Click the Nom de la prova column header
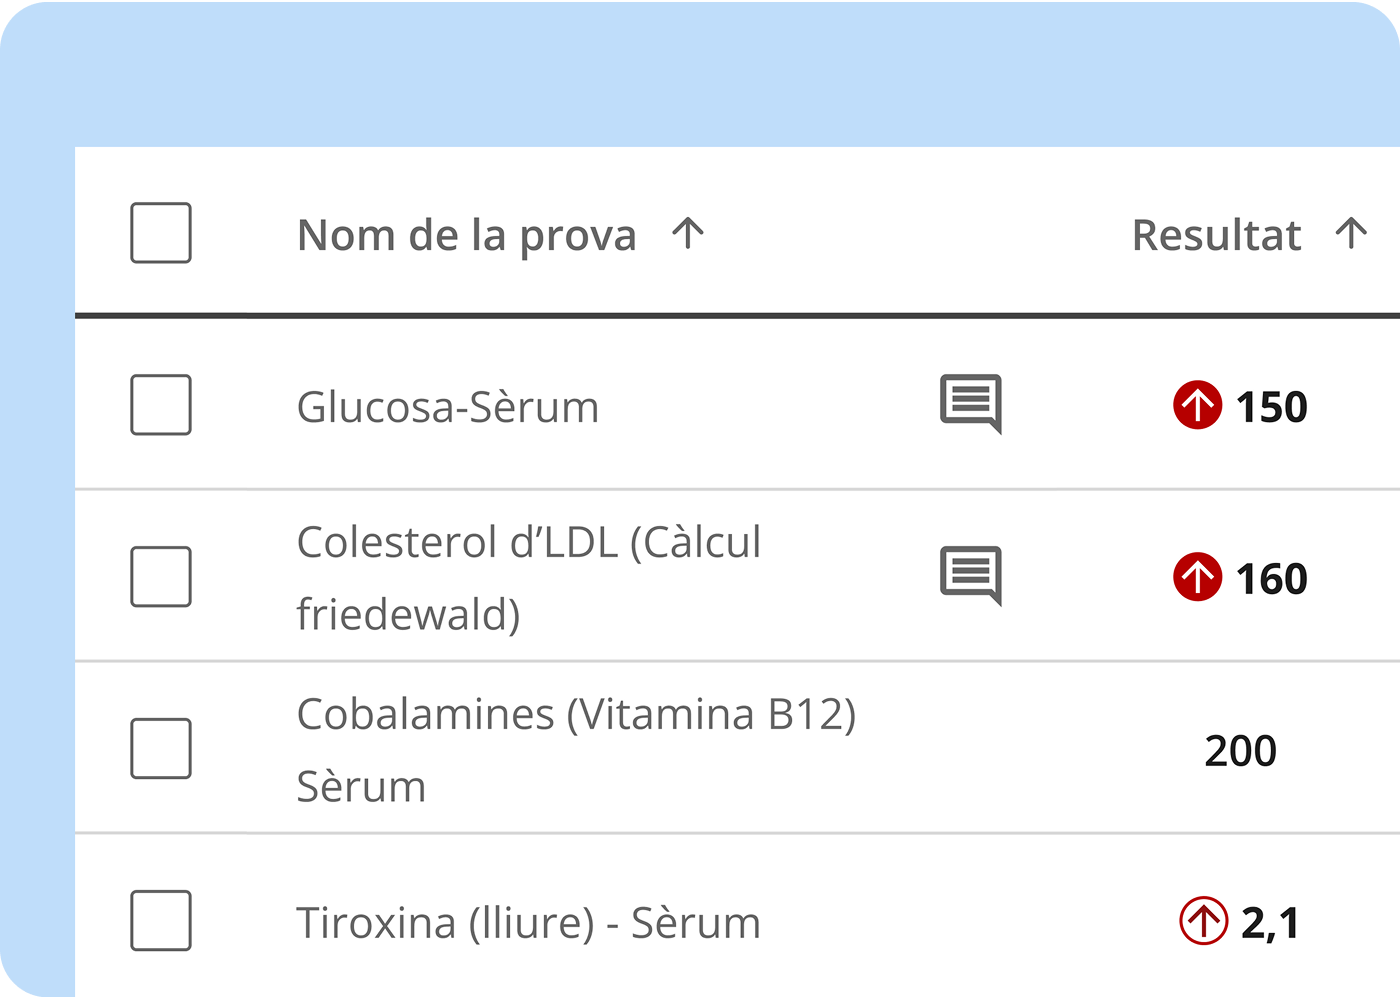The image size is (1400, 997). pyautogui.click(x=467, y=236)
